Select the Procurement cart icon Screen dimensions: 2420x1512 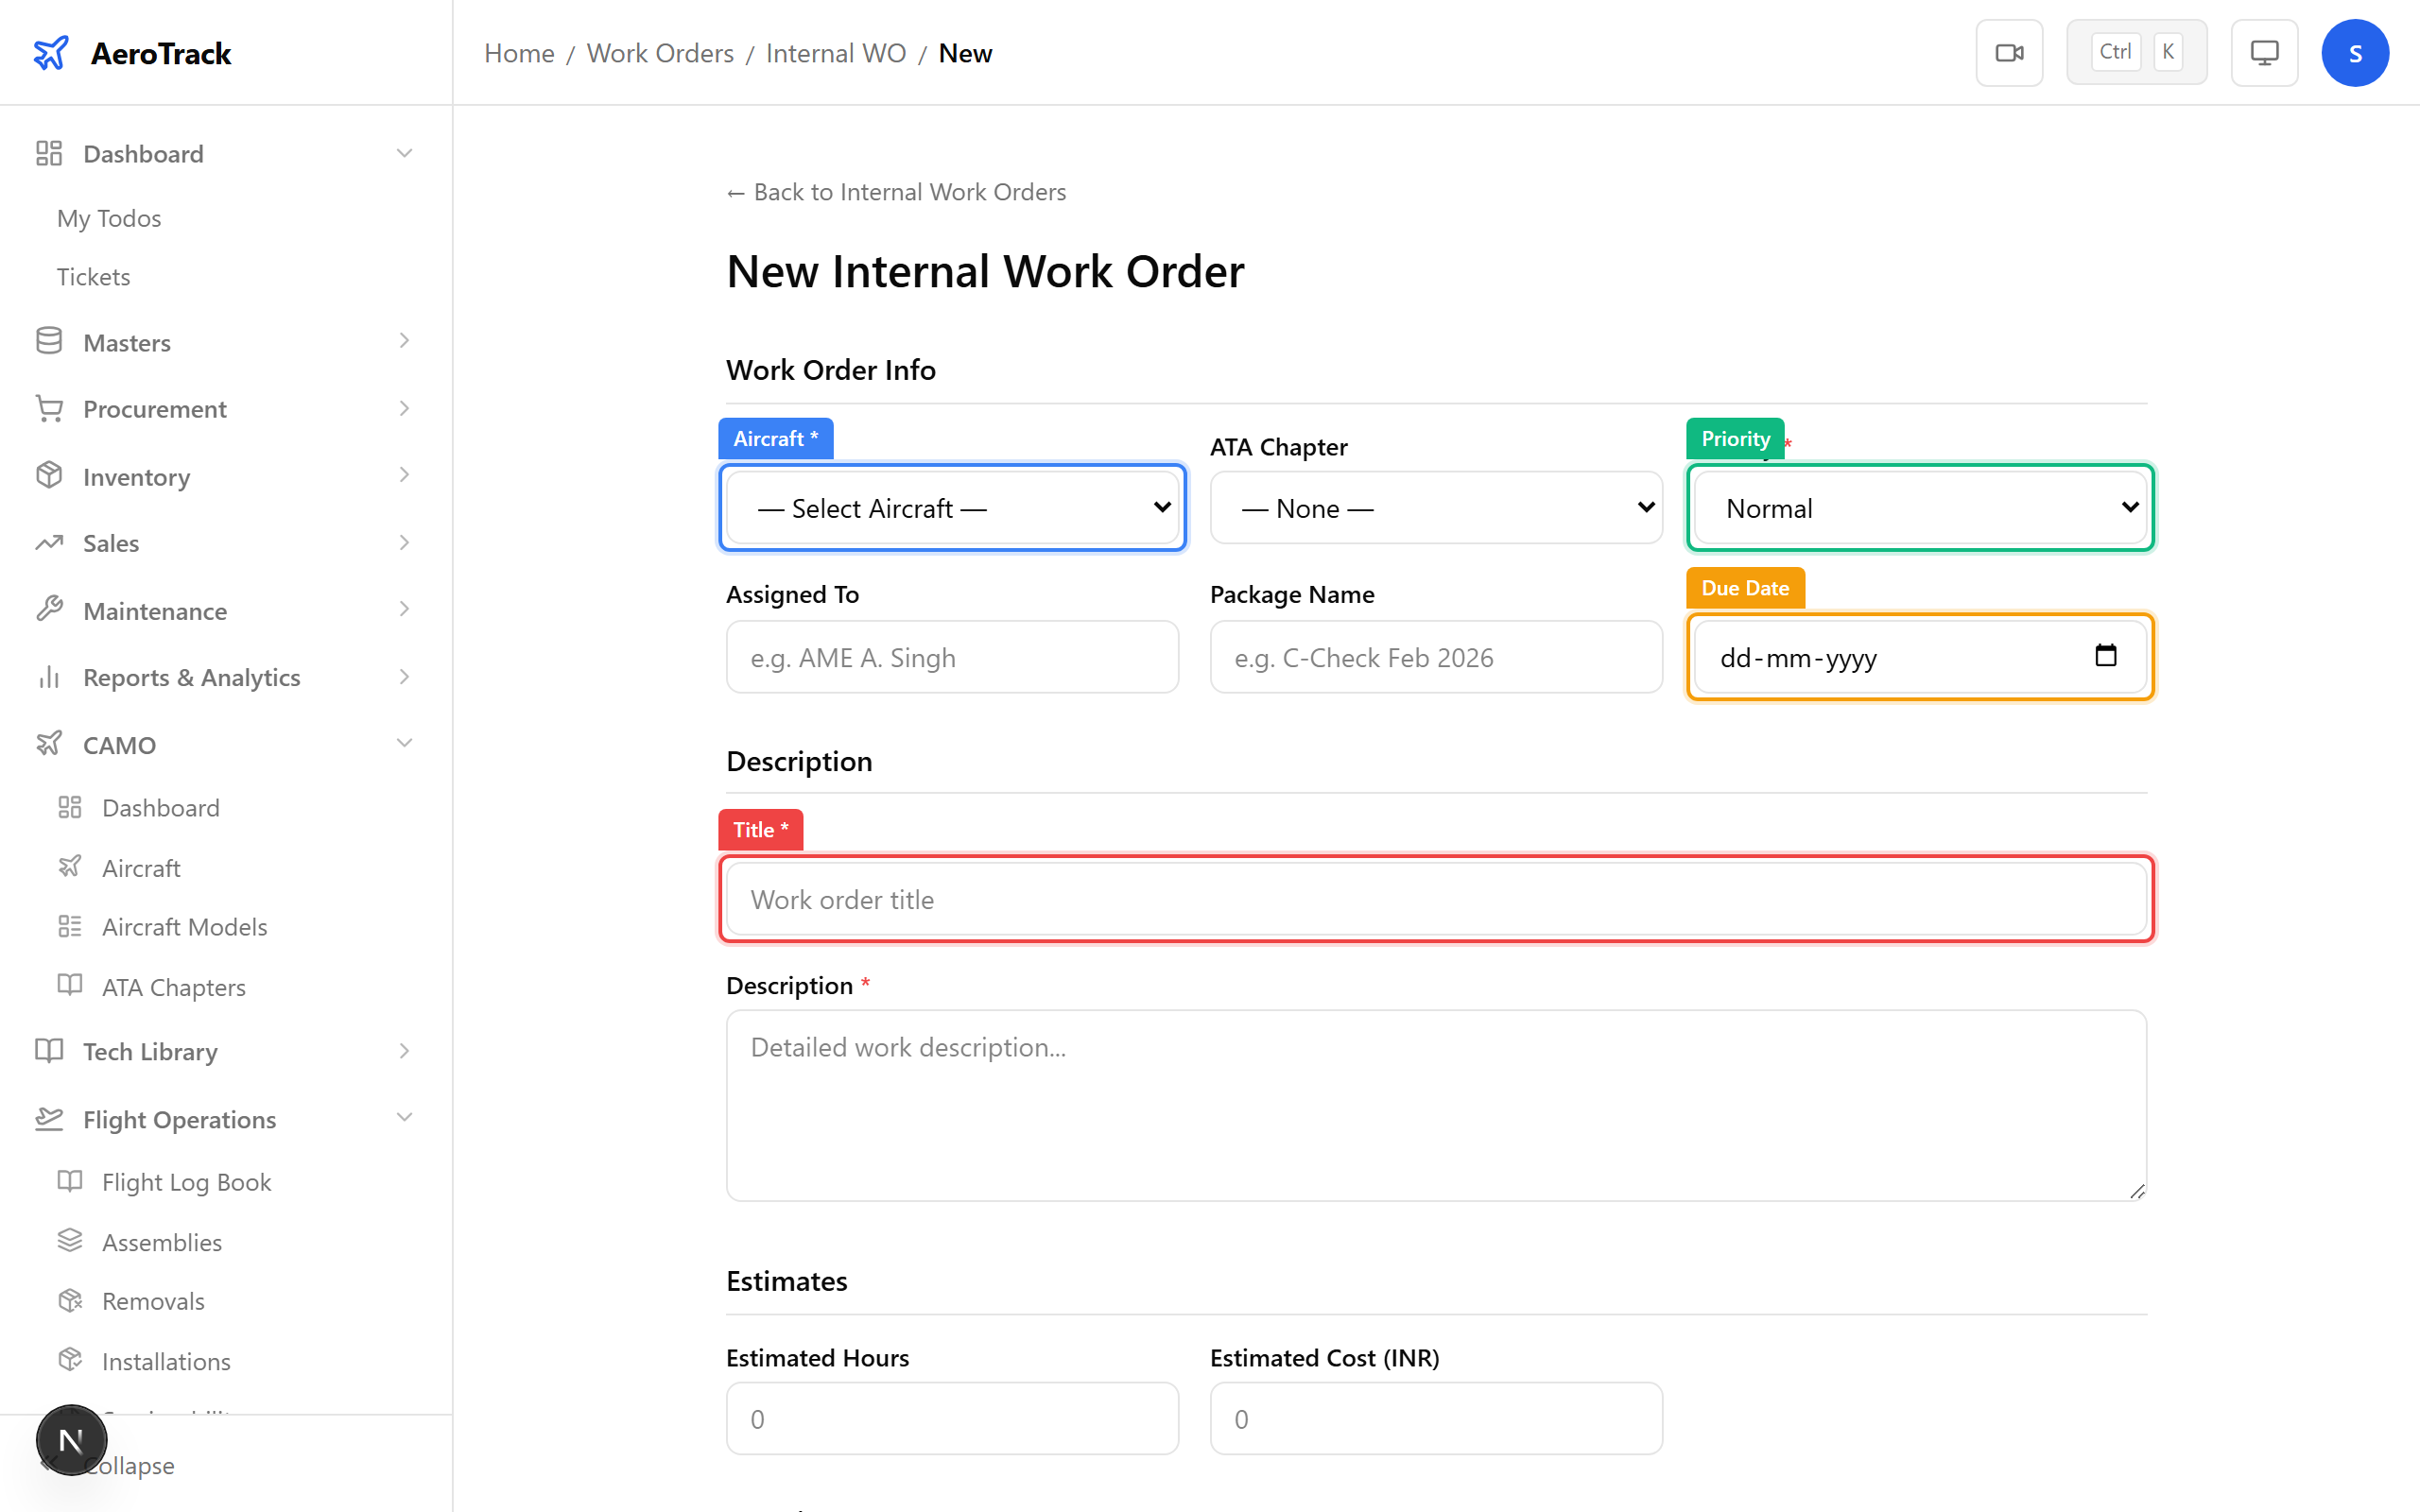(x=49, y=408)
